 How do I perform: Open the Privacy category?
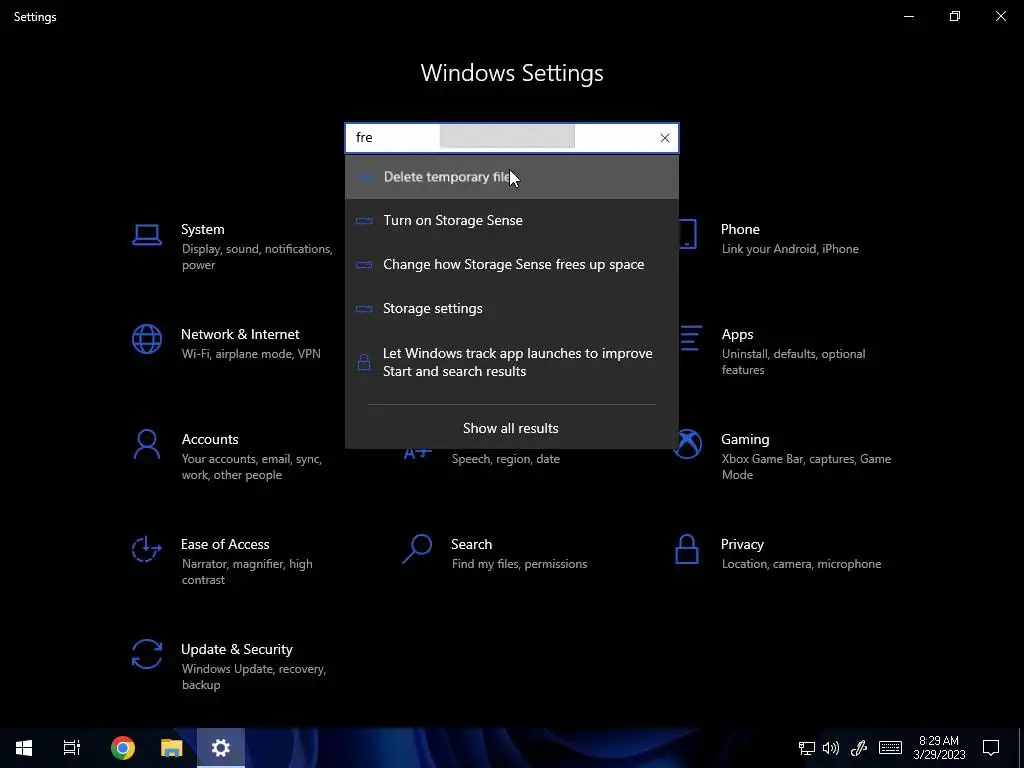[x=742, y=545]
